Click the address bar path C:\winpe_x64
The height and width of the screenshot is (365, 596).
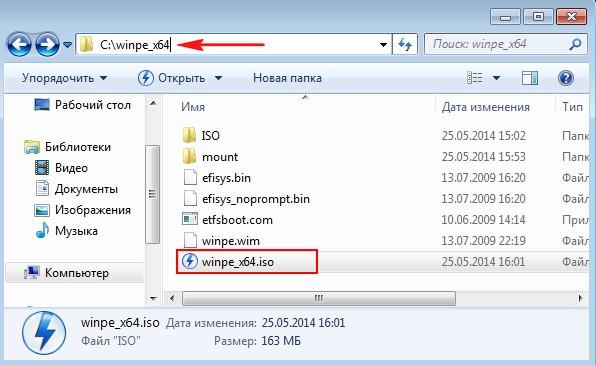(135, 45)
